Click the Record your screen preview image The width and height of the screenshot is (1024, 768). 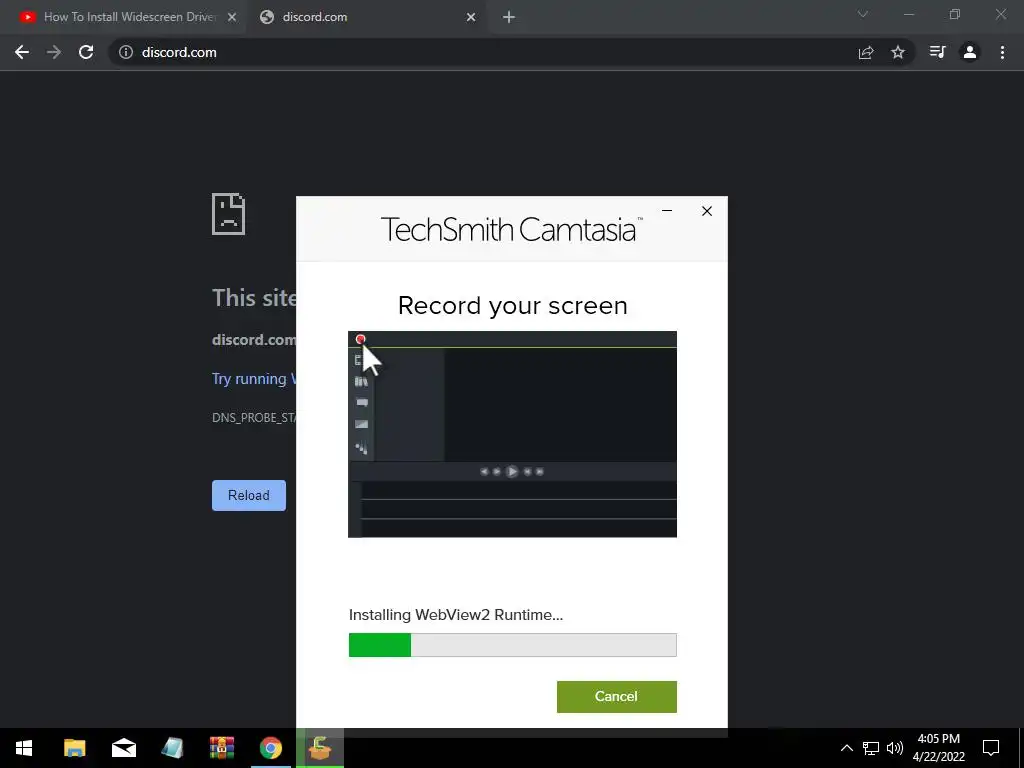pos(513,434)
